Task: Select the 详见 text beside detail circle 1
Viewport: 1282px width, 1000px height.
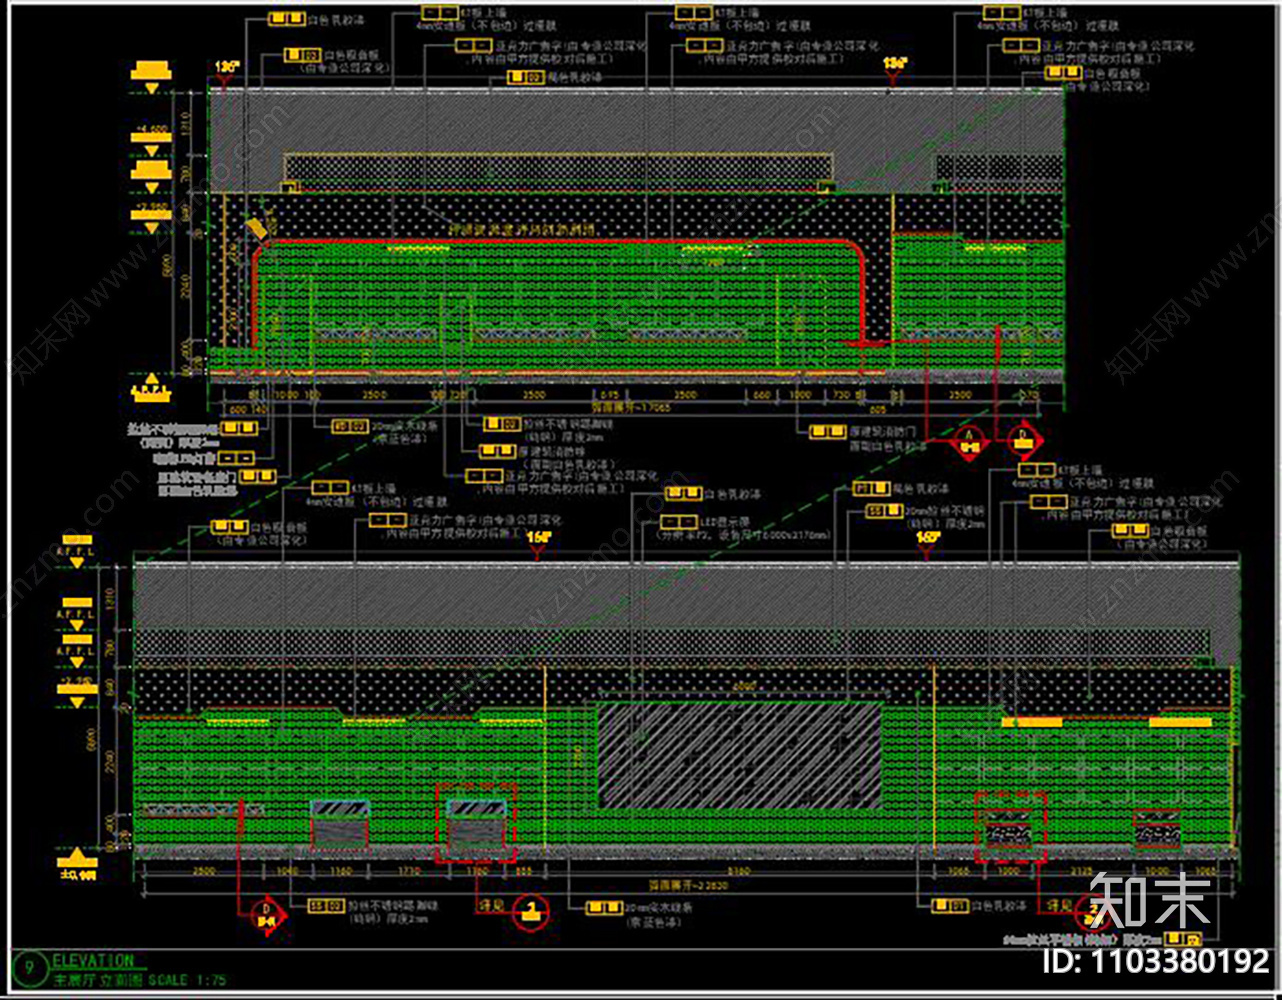Action: click(x=491, y=905)
